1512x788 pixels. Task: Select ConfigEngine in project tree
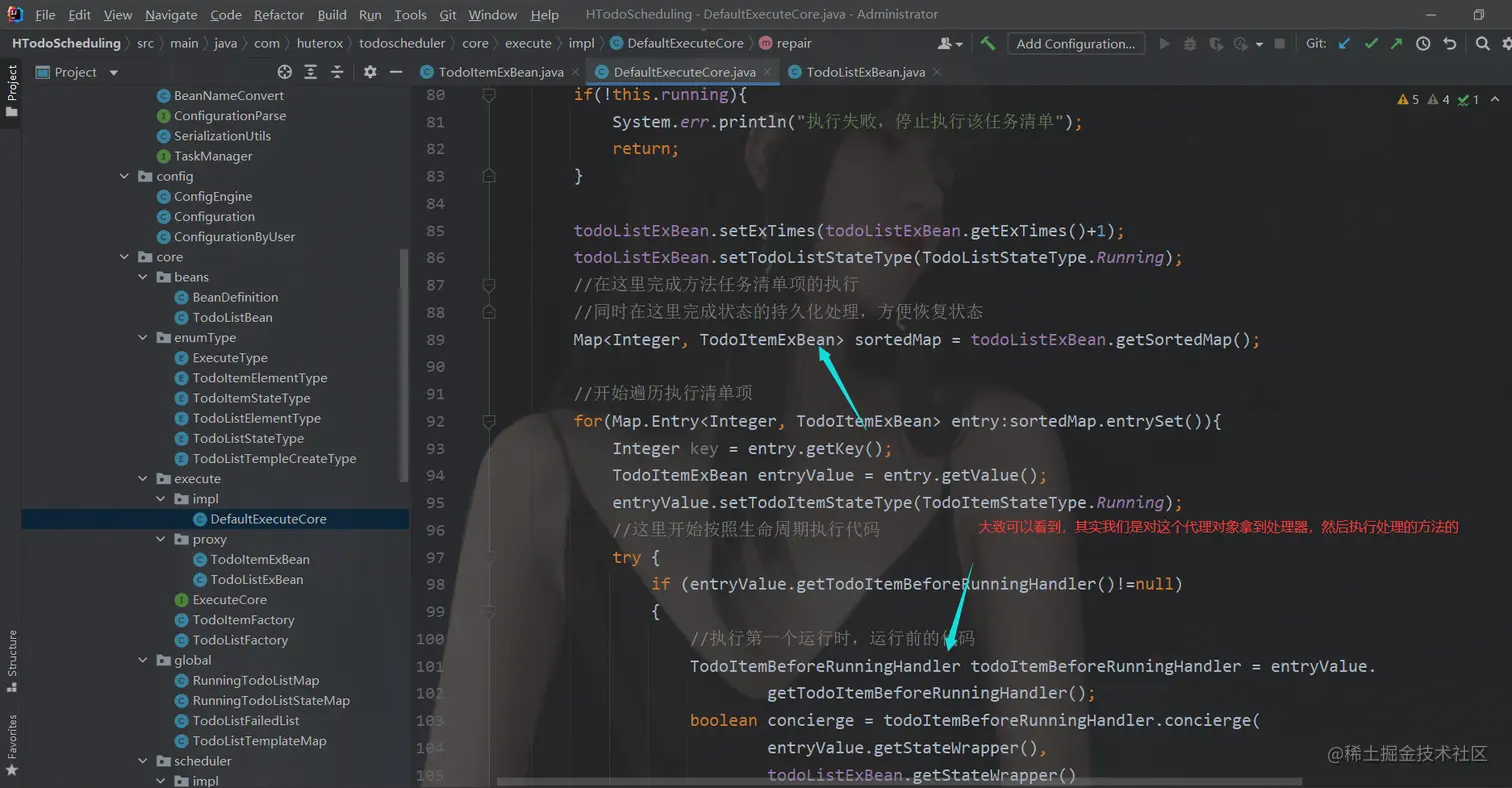[205, 196]
